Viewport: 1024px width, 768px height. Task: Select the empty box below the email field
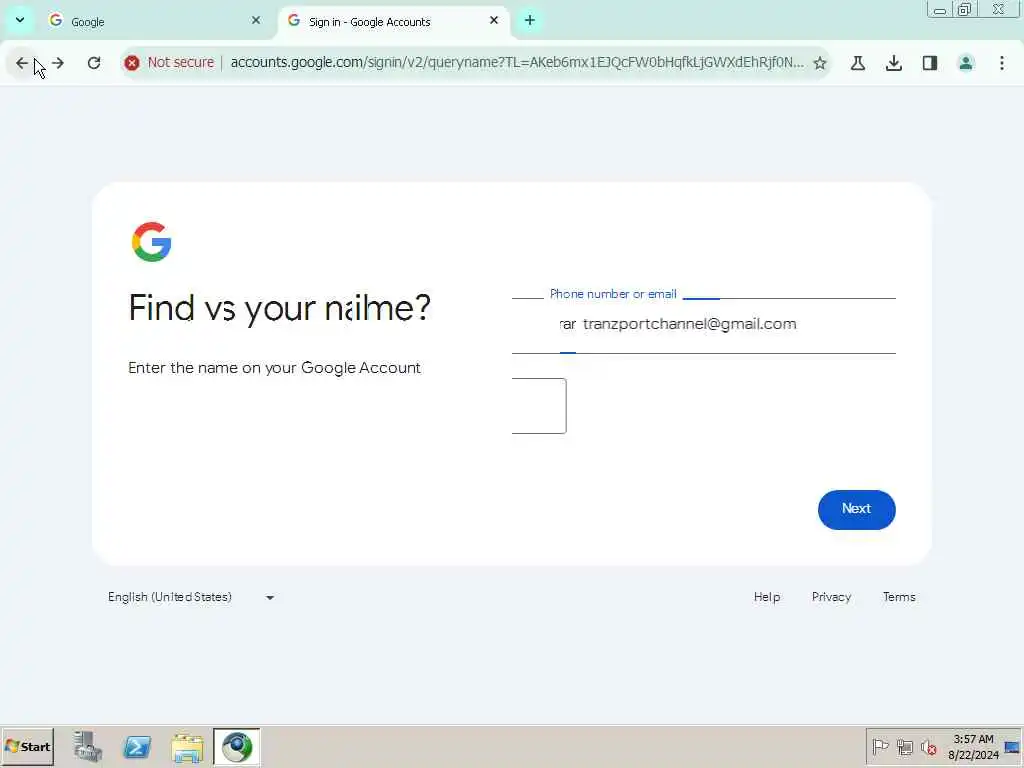pyautogui.click(x=539, y=406)
